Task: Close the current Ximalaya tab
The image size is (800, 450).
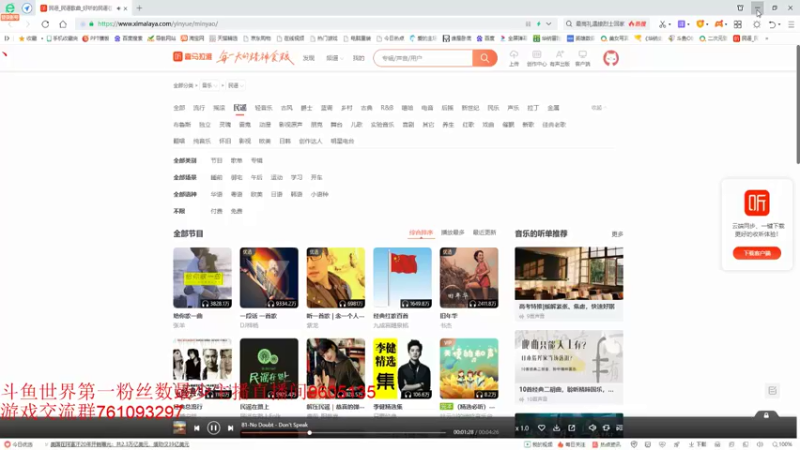Action: pyautogui.click(x=126, y=8)
